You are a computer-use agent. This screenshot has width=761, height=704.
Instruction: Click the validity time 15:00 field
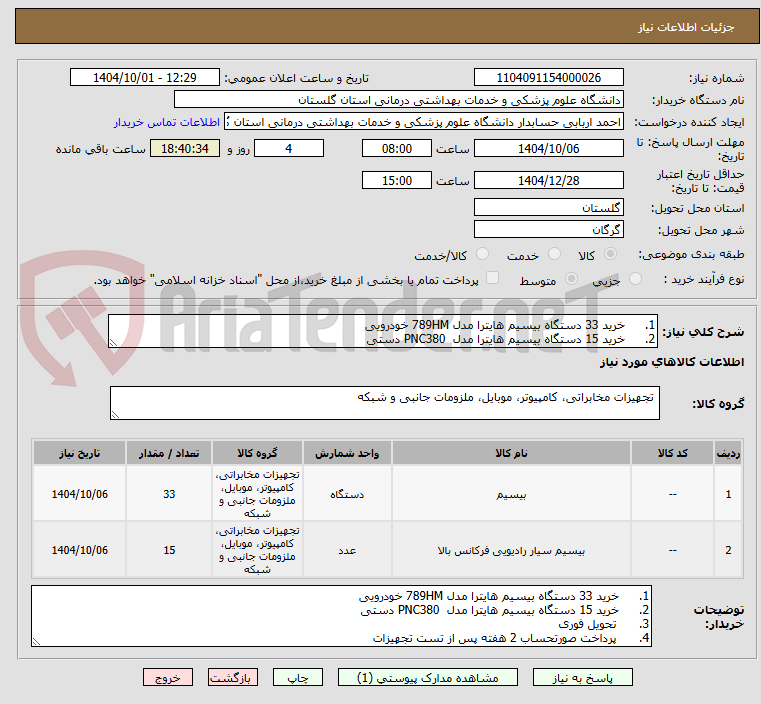tap(397, 180)
